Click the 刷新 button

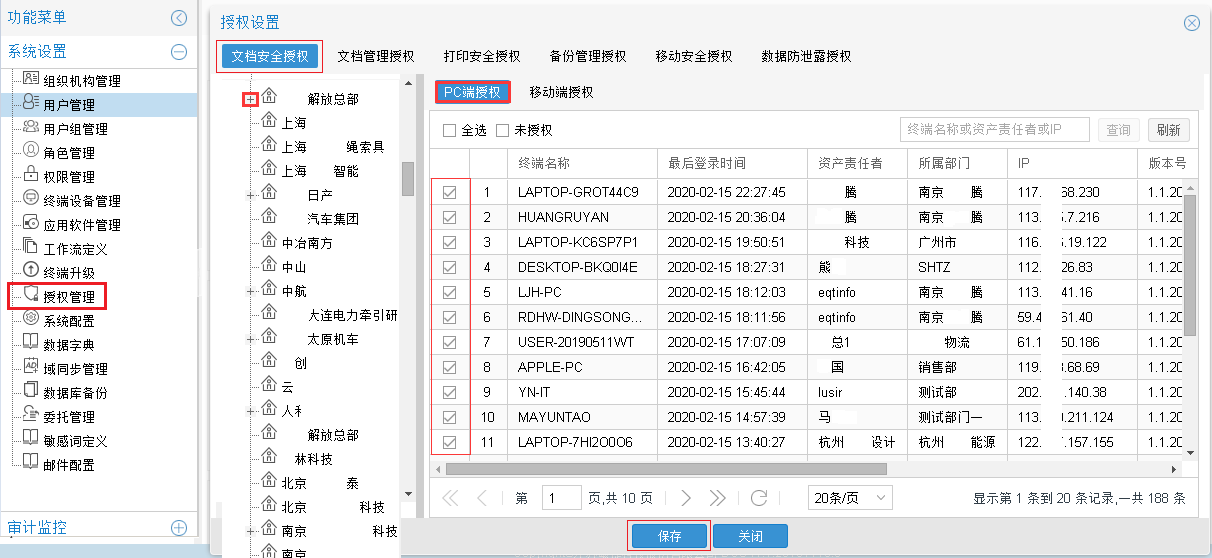[1169, 130]
